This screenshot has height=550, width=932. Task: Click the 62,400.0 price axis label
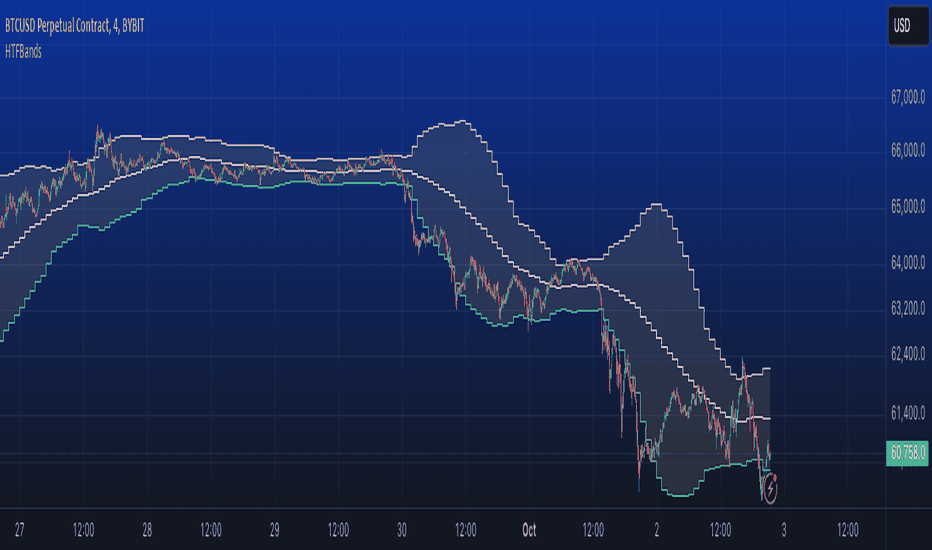click(908, 355)
